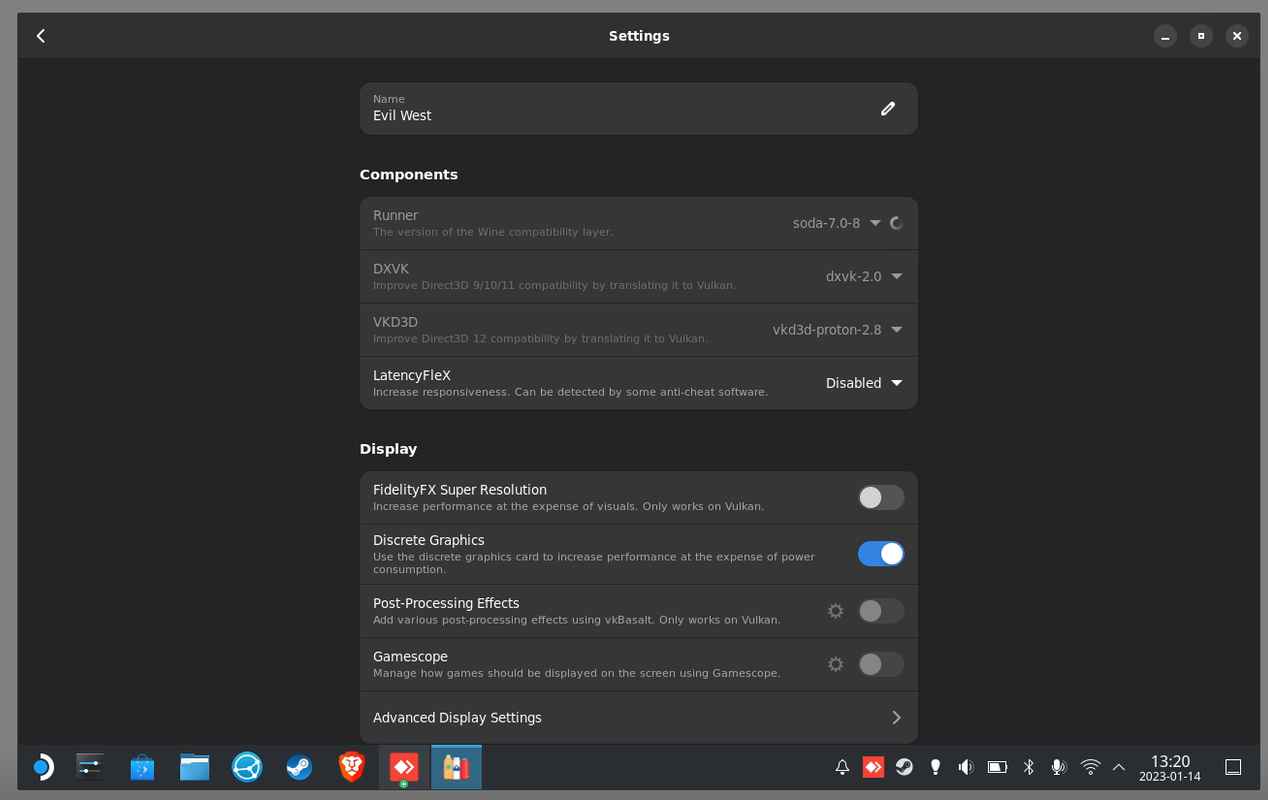Select the Bottles app in taskbar
1268x800 pixels.
pyautogui.click(x=456, y=767)
